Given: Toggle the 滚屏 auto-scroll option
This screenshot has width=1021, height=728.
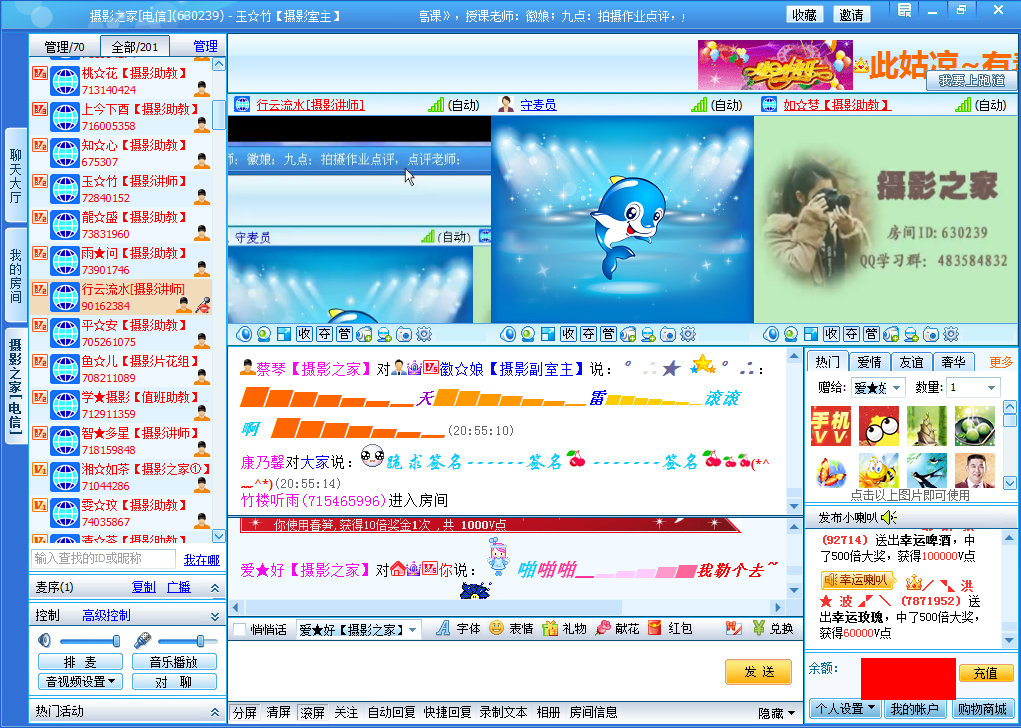Looking at the screenshot, I should (312, 713).
